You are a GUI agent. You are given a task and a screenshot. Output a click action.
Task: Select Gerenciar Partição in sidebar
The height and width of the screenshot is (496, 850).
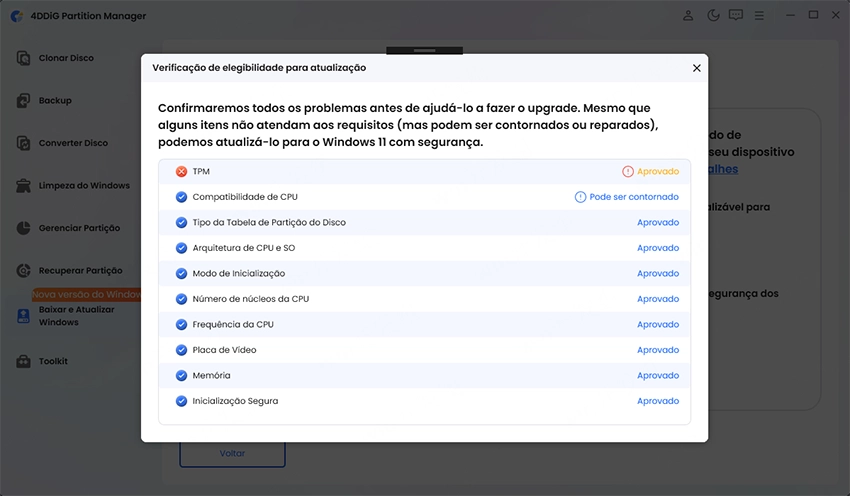point(79,228)
